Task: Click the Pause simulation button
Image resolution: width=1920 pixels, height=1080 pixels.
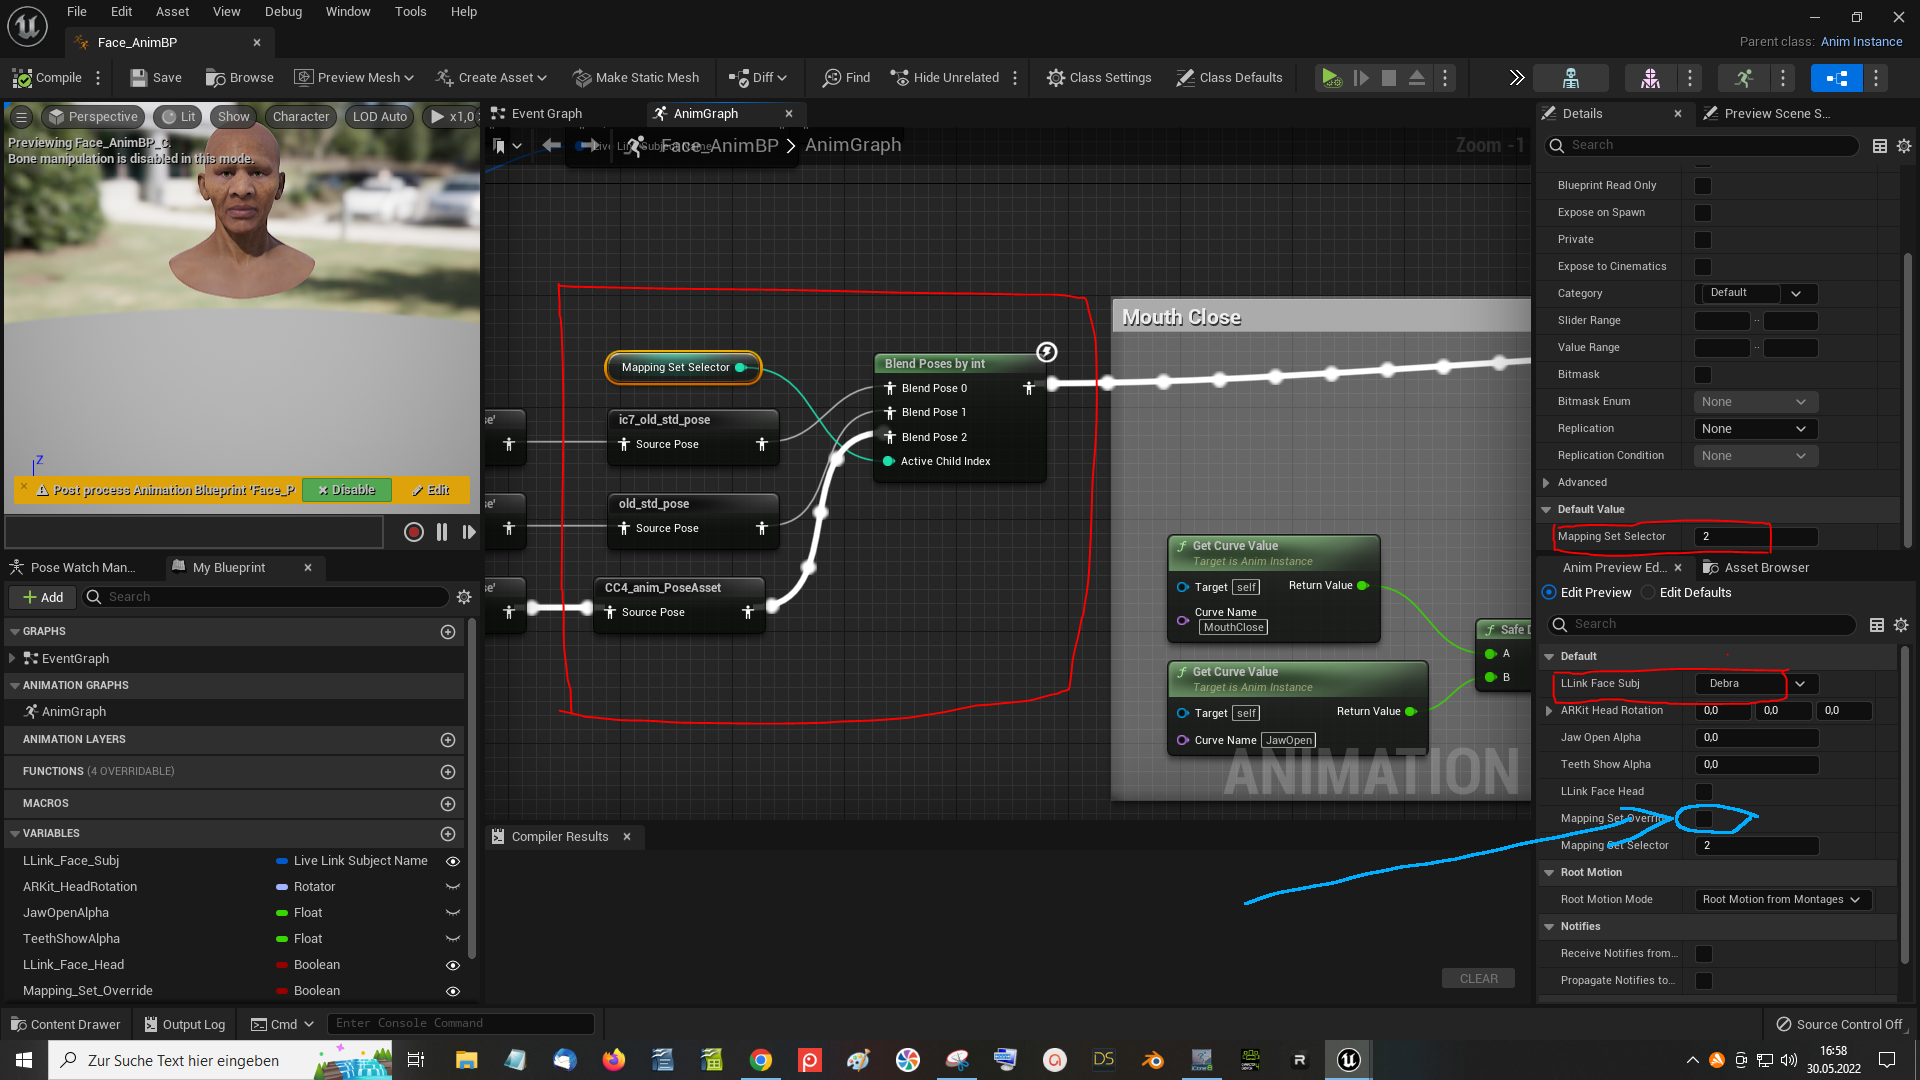Action: [x=440, y=531]
